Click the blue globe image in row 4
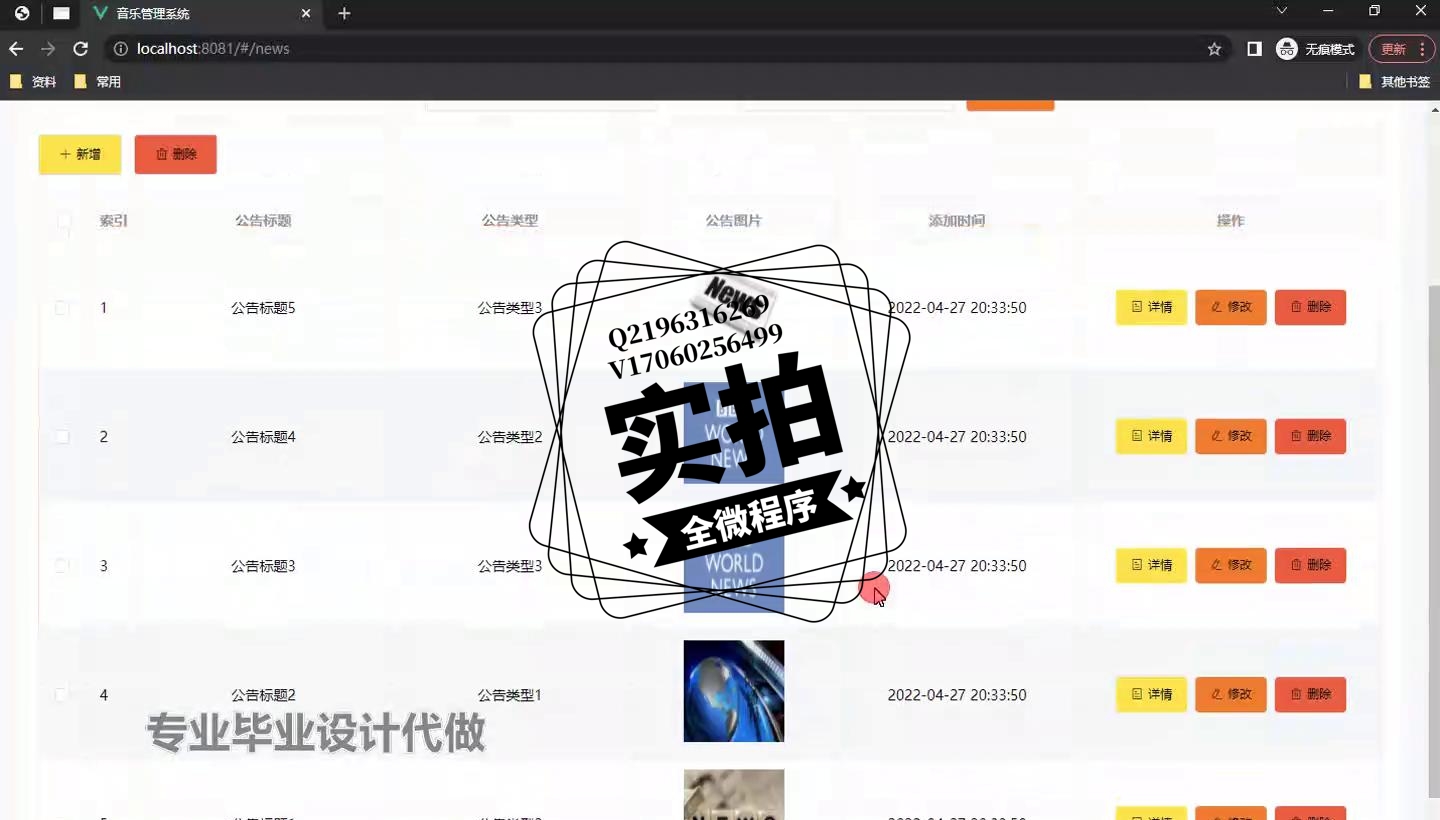The width and height of the screenshot is (1440, 820). point(734,691)
